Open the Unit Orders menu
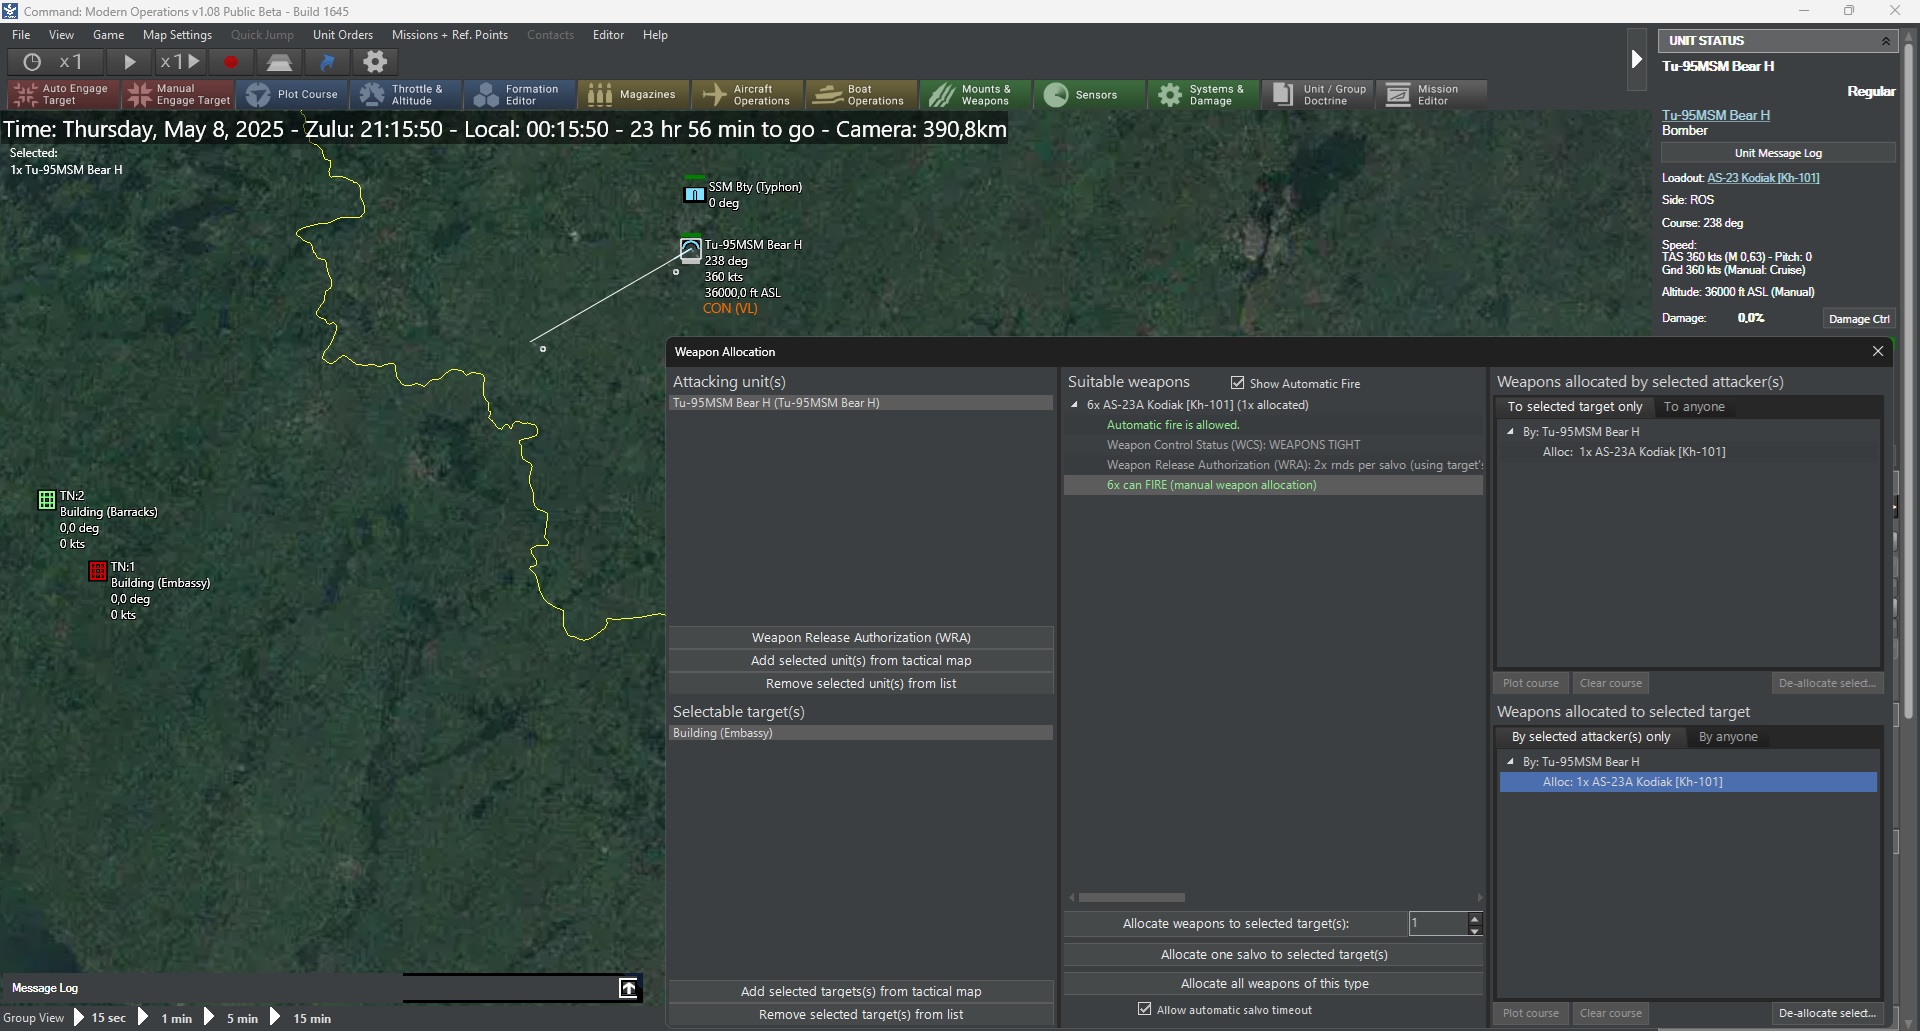 coord(342,35)
